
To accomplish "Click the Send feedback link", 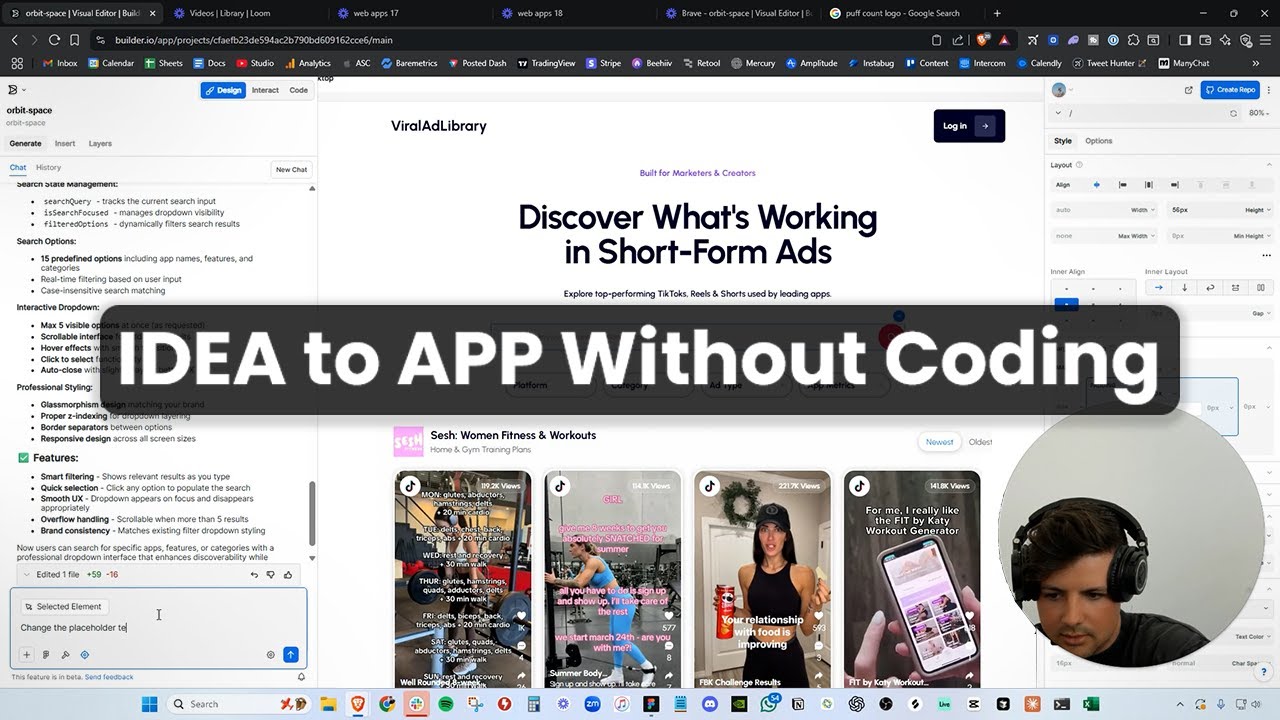I will pyautogui.click(x=109, y=677).
